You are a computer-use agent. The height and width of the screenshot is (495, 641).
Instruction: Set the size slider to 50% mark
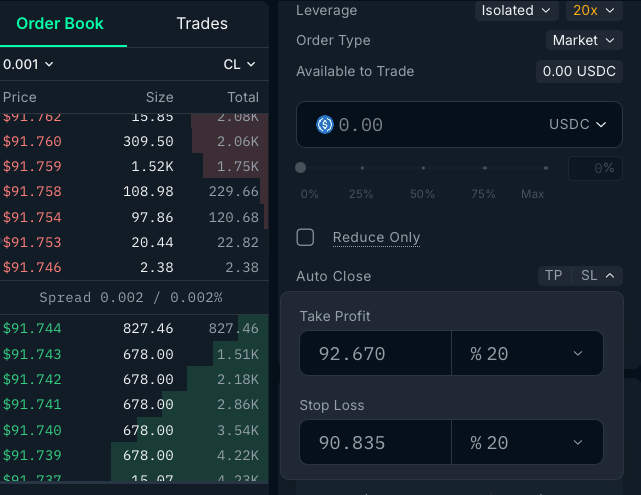point(423,168)
